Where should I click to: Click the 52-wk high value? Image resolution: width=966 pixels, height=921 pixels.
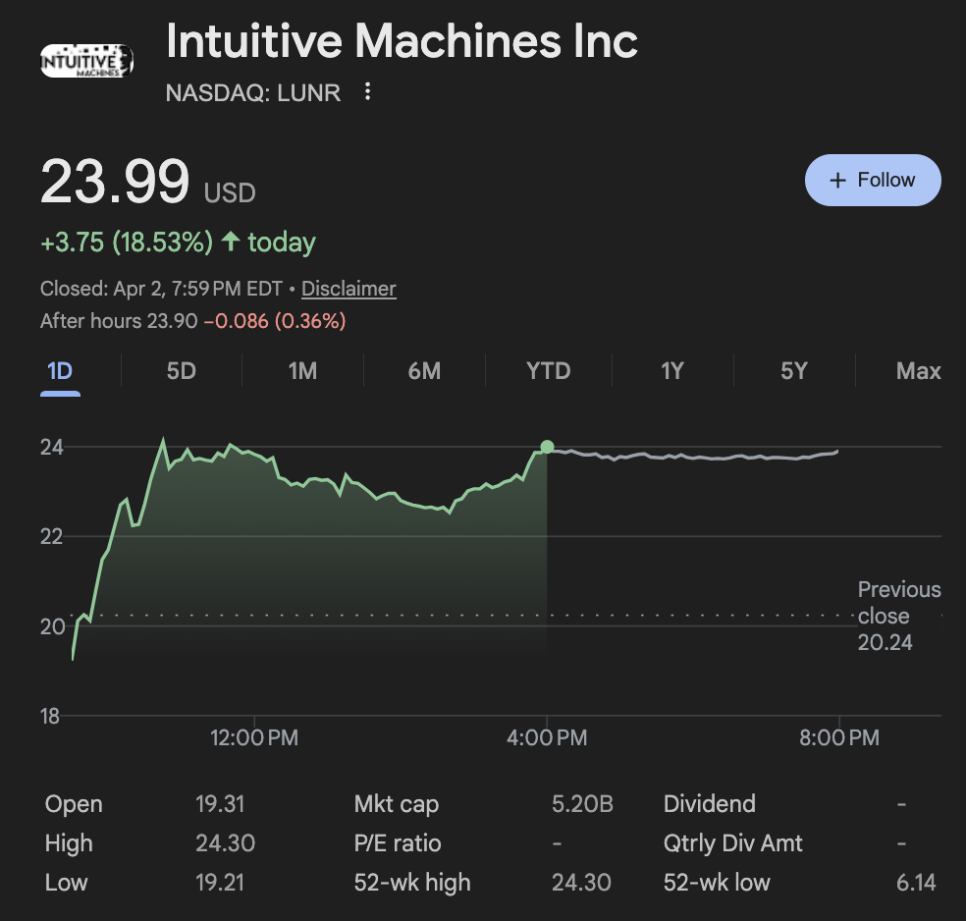[581, 883]
